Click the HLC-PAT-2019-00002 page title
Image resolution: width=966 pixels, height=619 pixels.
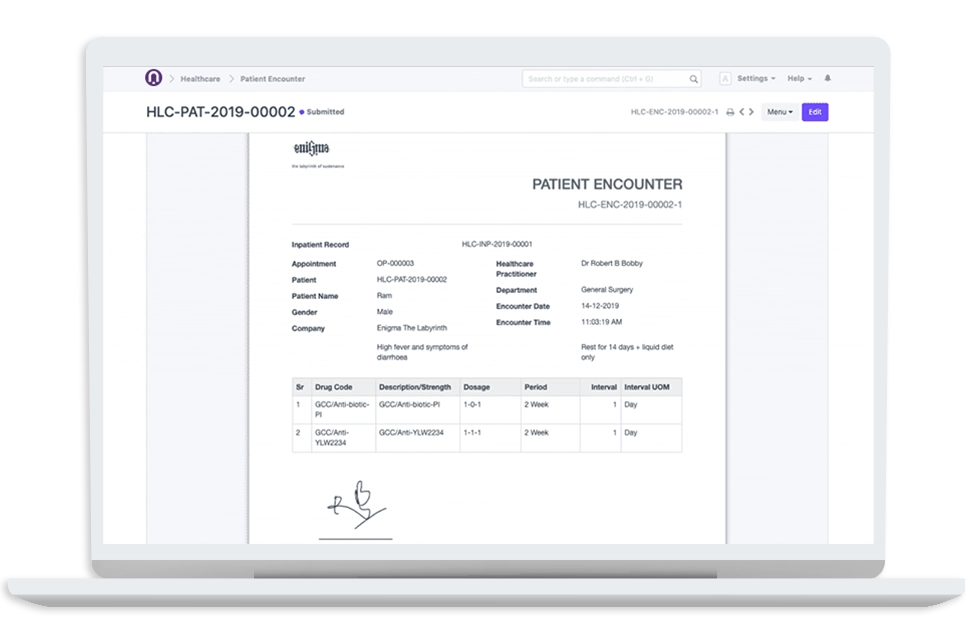220,112
